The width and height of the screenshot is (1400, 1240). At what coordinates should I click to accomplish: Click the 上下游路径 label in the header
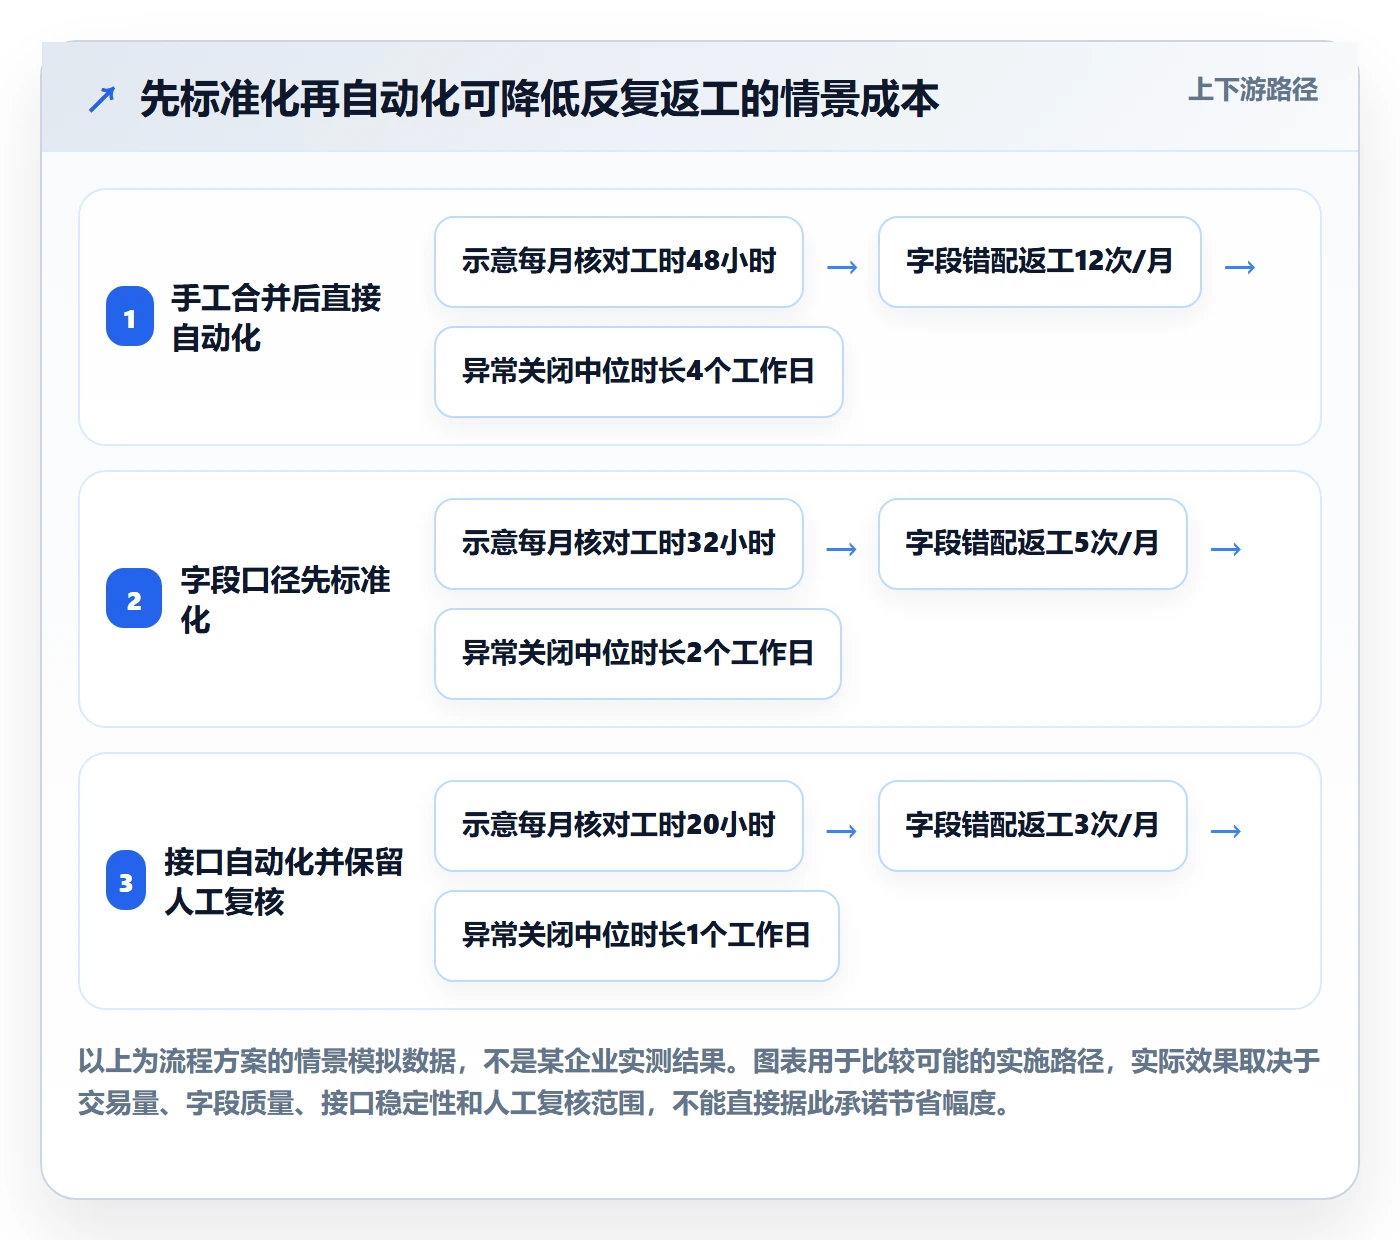(x=1252, y=90)
